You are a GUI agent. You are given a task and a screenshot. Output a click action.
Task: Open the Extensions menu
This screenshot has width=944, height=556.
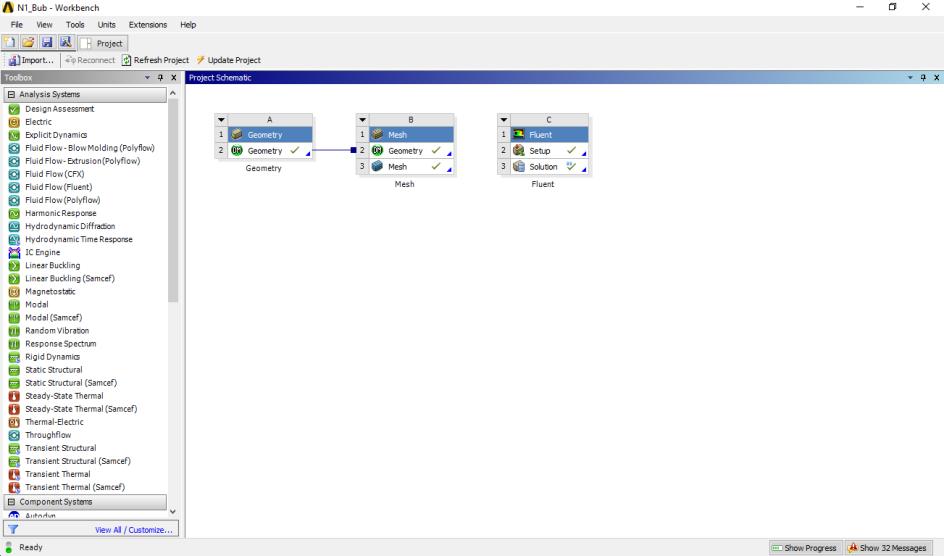point(148,25)
